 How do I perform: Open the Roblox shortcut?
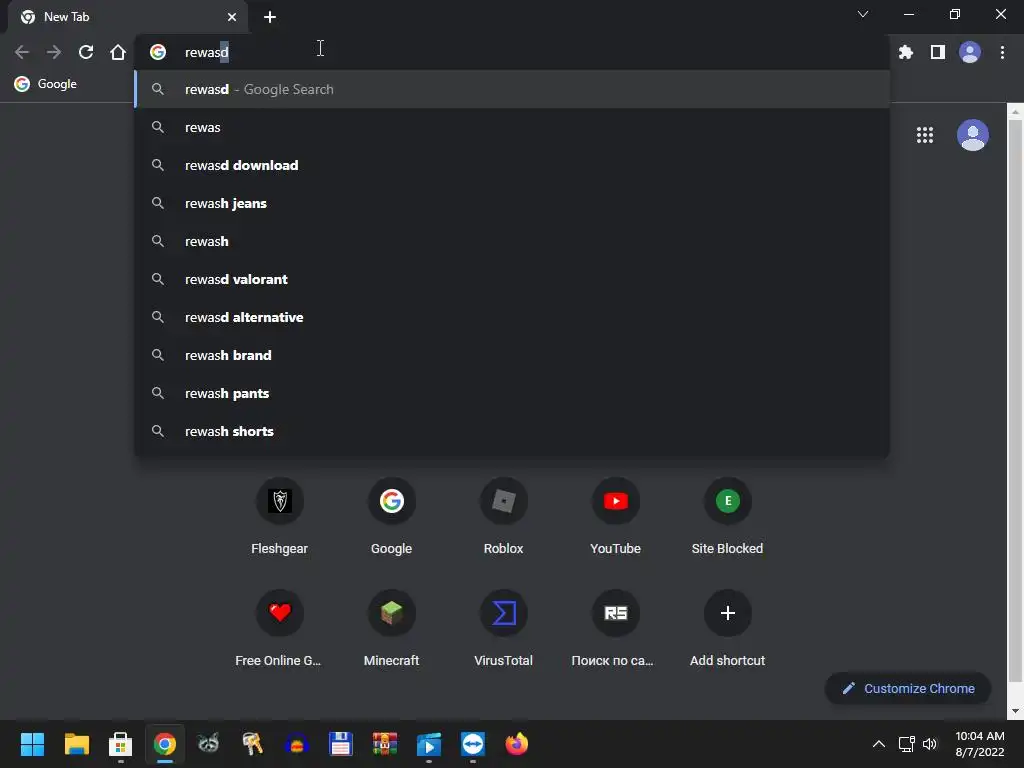click(504, 517)
